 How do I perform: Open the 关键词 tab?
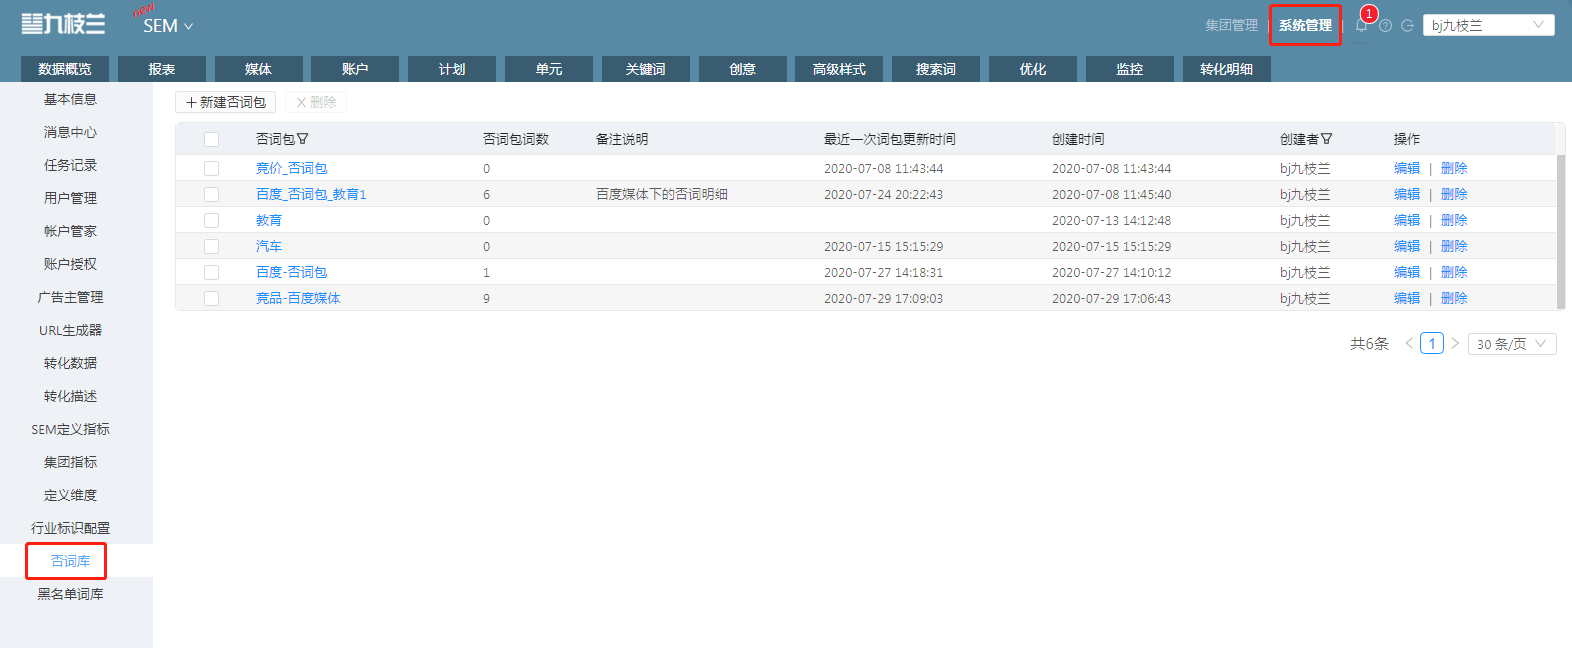pyautogui.click(x=646, y=69)
